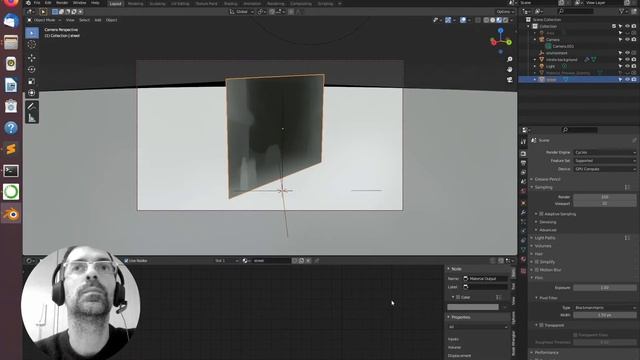
Task: Select the Move tool
Action: [32, 58]
